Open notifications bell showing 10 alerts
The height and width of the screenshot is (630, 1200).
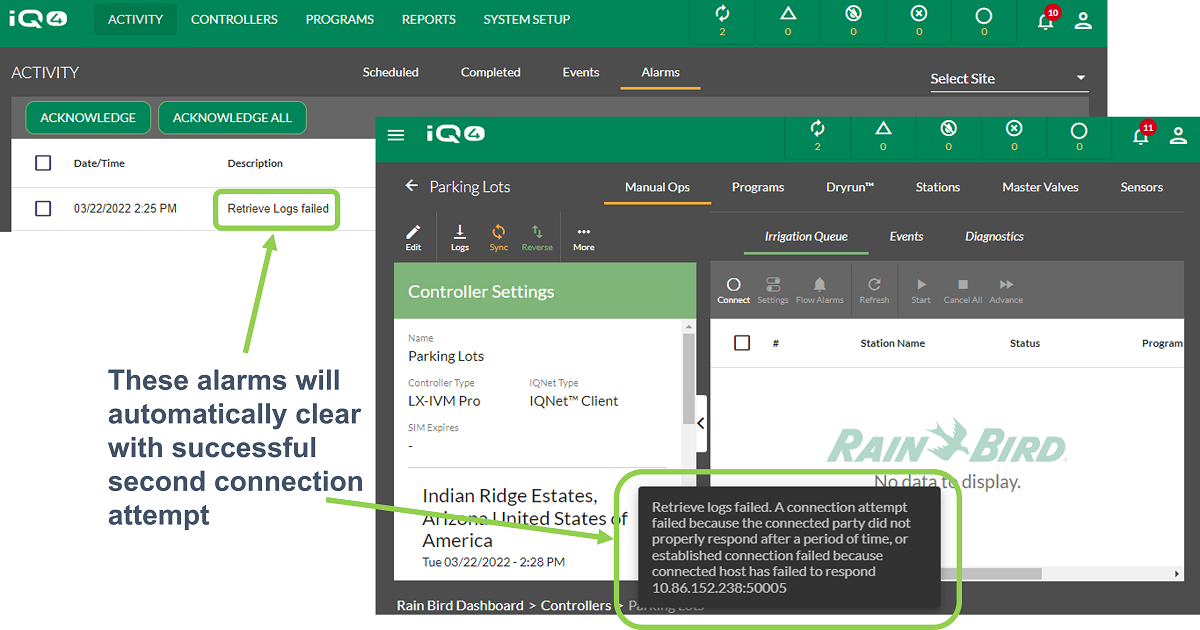click(1046, 19)
